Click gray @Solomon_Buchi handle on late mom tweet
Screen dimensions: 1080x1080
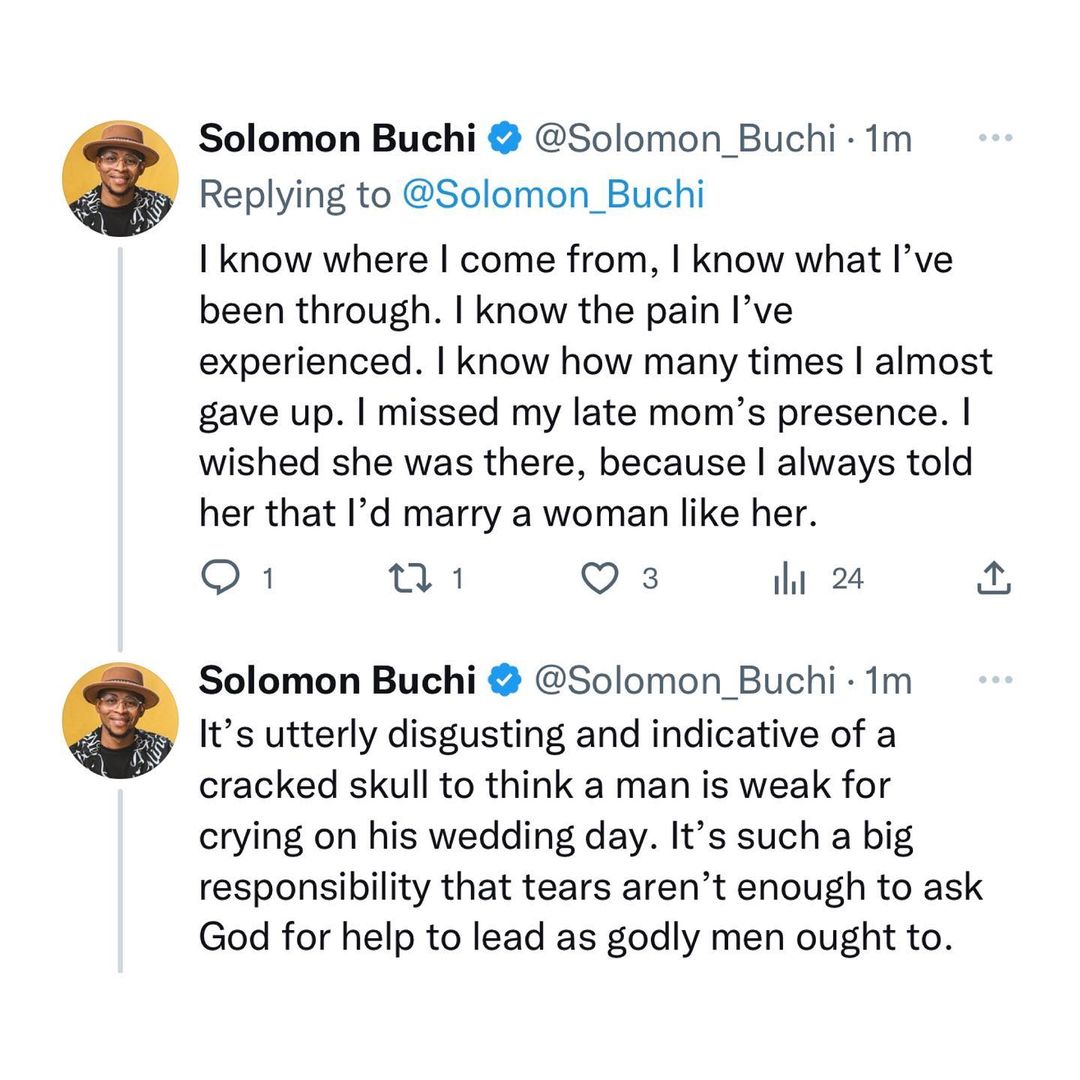coord(684,140)
